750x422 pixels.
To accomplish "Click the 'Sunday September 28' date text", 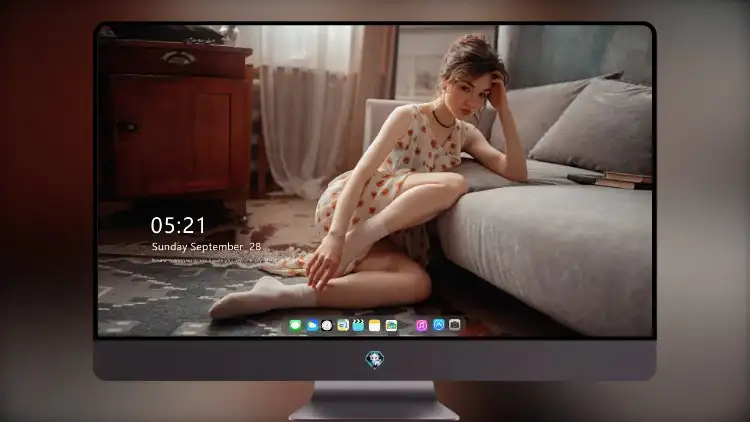I will [206, 247].
